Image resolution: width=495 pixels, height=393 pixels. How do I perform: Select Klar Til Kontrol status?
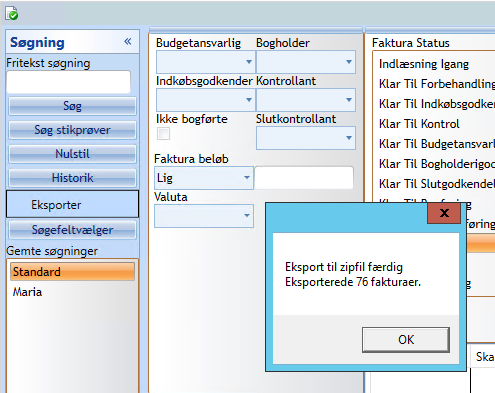coord(419,124)
